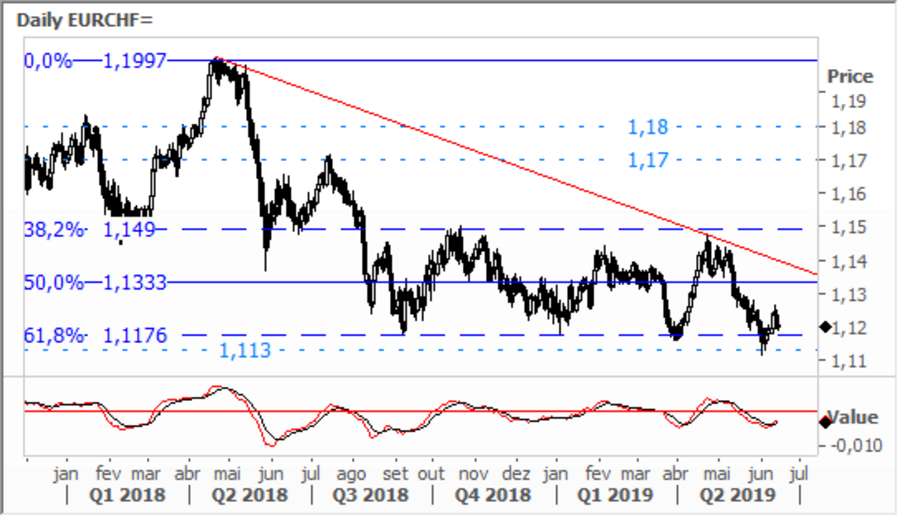Click the light blue '1,17' level label

click(x=648, y=160)
